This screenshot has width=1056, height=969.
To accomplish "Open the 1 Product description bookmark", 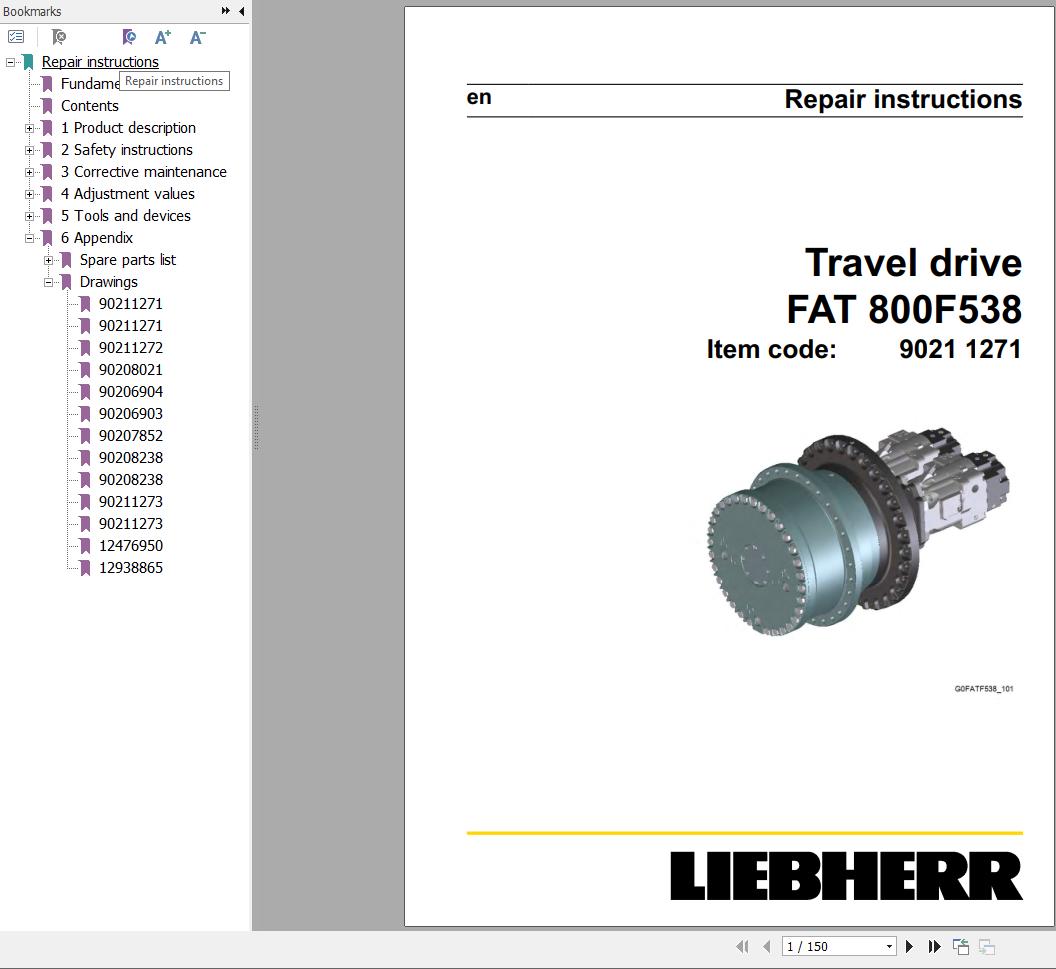I will [x=128, y=128].
